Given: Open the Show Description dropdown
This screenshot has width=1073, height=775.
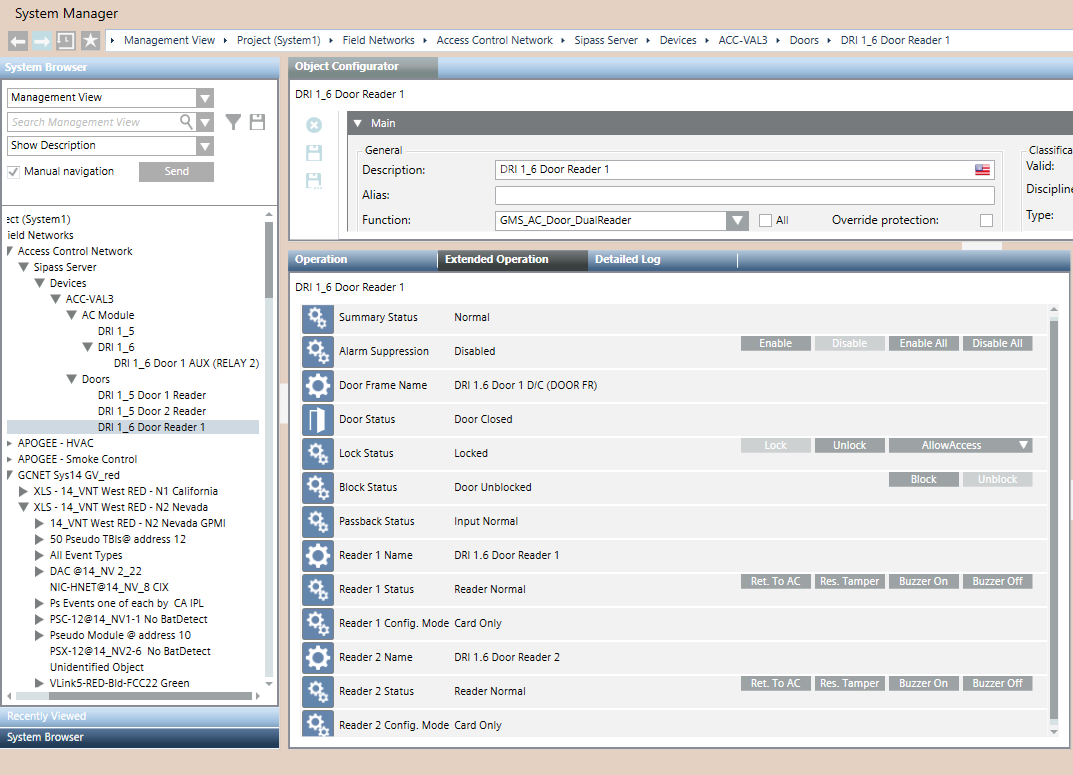Looking at the screenshot, I should click(x=204, y=146).
